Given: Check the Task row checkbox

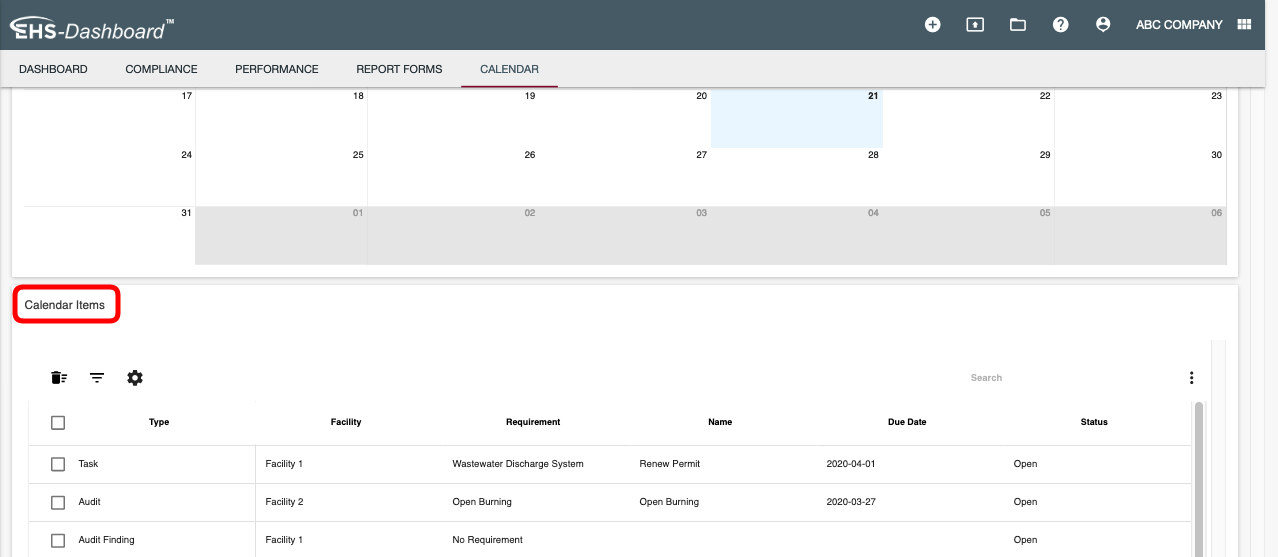Looking at the screenshot, I should pyautogui.click(x=58, y=464).
